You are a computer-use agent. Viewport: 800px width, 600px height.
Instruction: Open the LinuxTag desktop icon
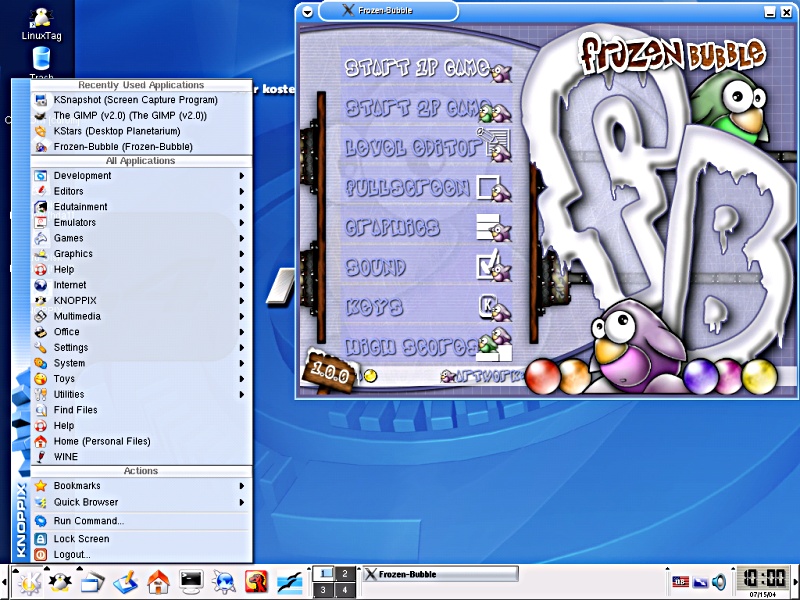(x=41, y=24)
